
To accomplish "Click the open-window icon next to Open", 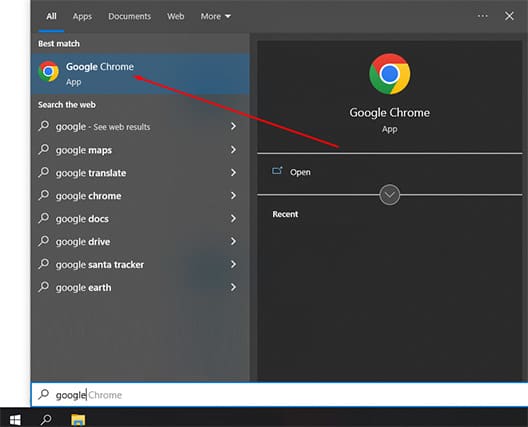I will click(x=277, y=171).
